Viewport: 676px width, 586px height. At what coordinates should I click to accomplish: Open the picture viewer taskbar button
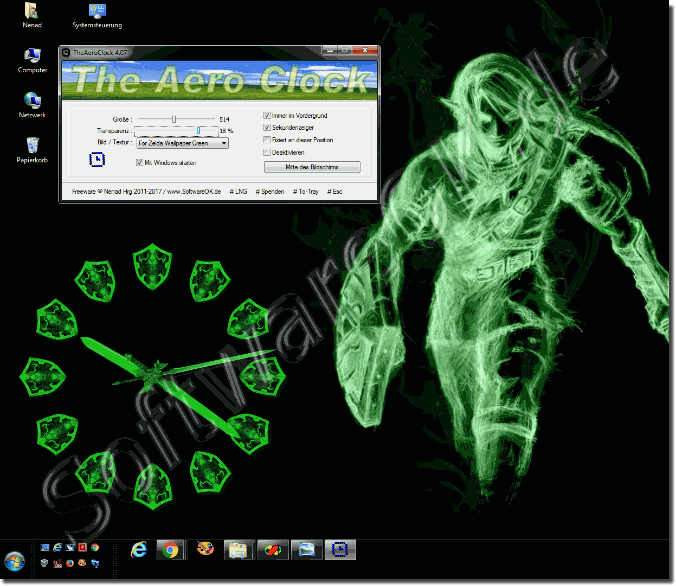point(307,550)
